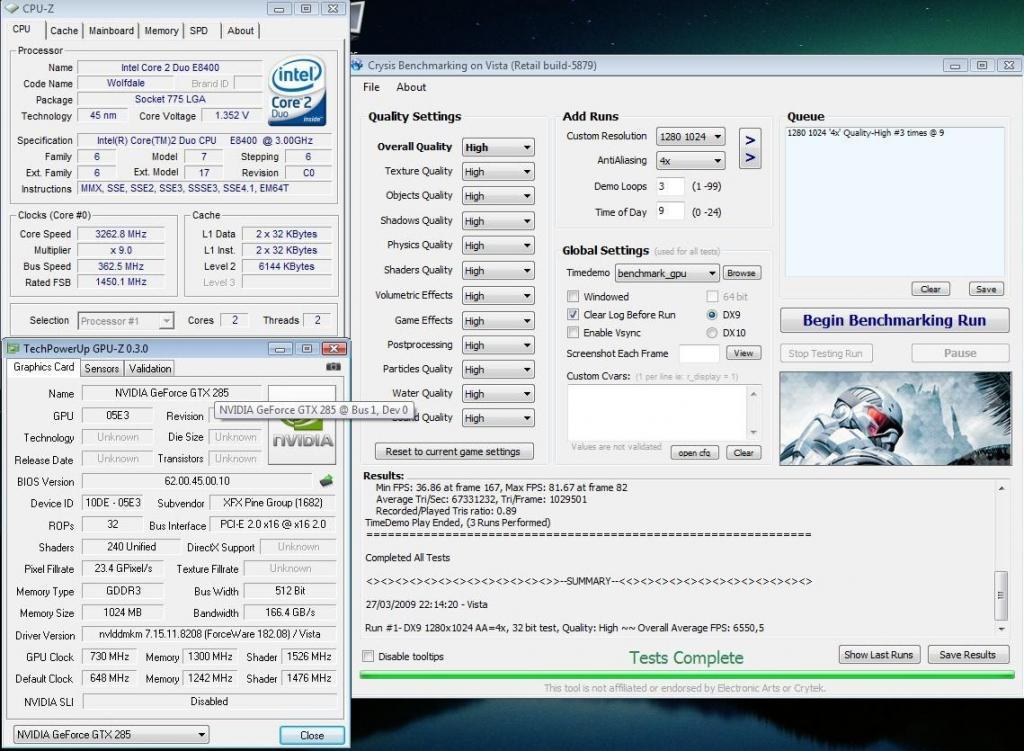Switch to the Memory tab in CPU-Z
This screenshot has height=751, width=1024.
(x=161, y=31)
